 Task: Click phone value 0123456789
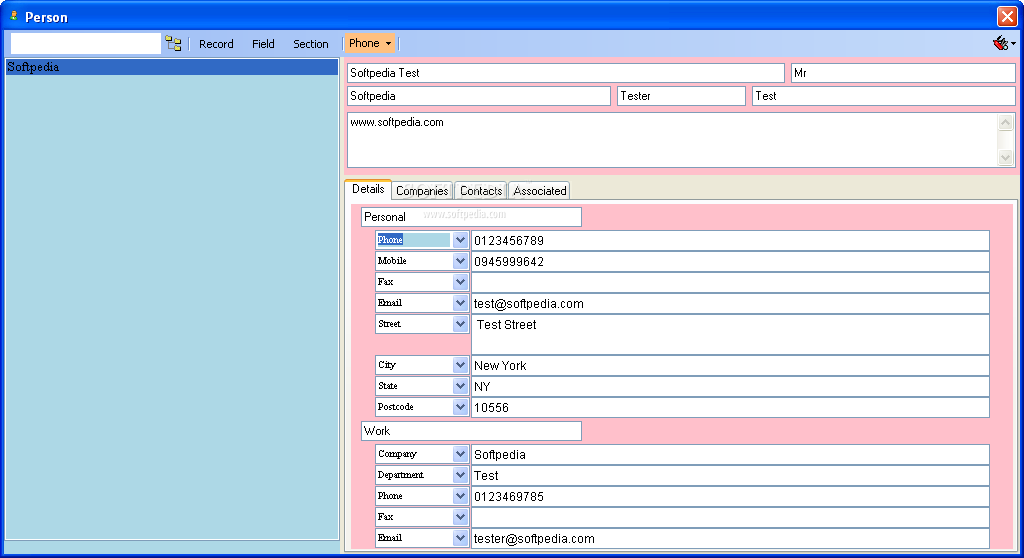click(x=730, y=240)
